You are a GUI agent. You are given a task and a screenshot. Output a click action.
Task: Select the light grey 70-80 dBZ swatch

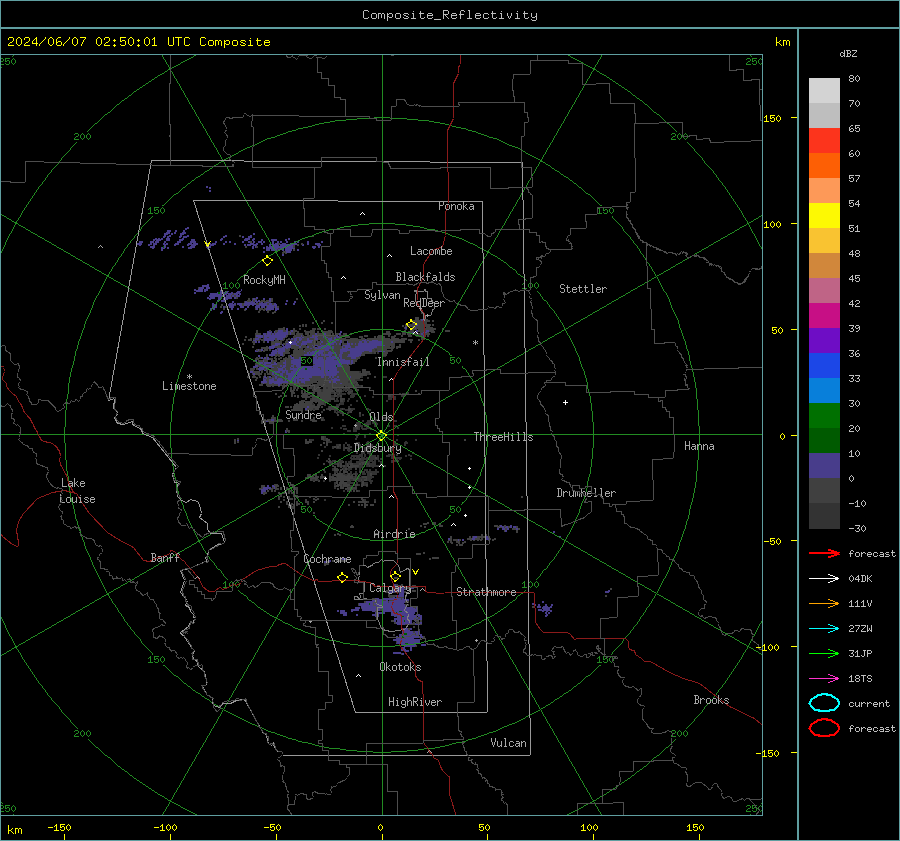[824, 90]
